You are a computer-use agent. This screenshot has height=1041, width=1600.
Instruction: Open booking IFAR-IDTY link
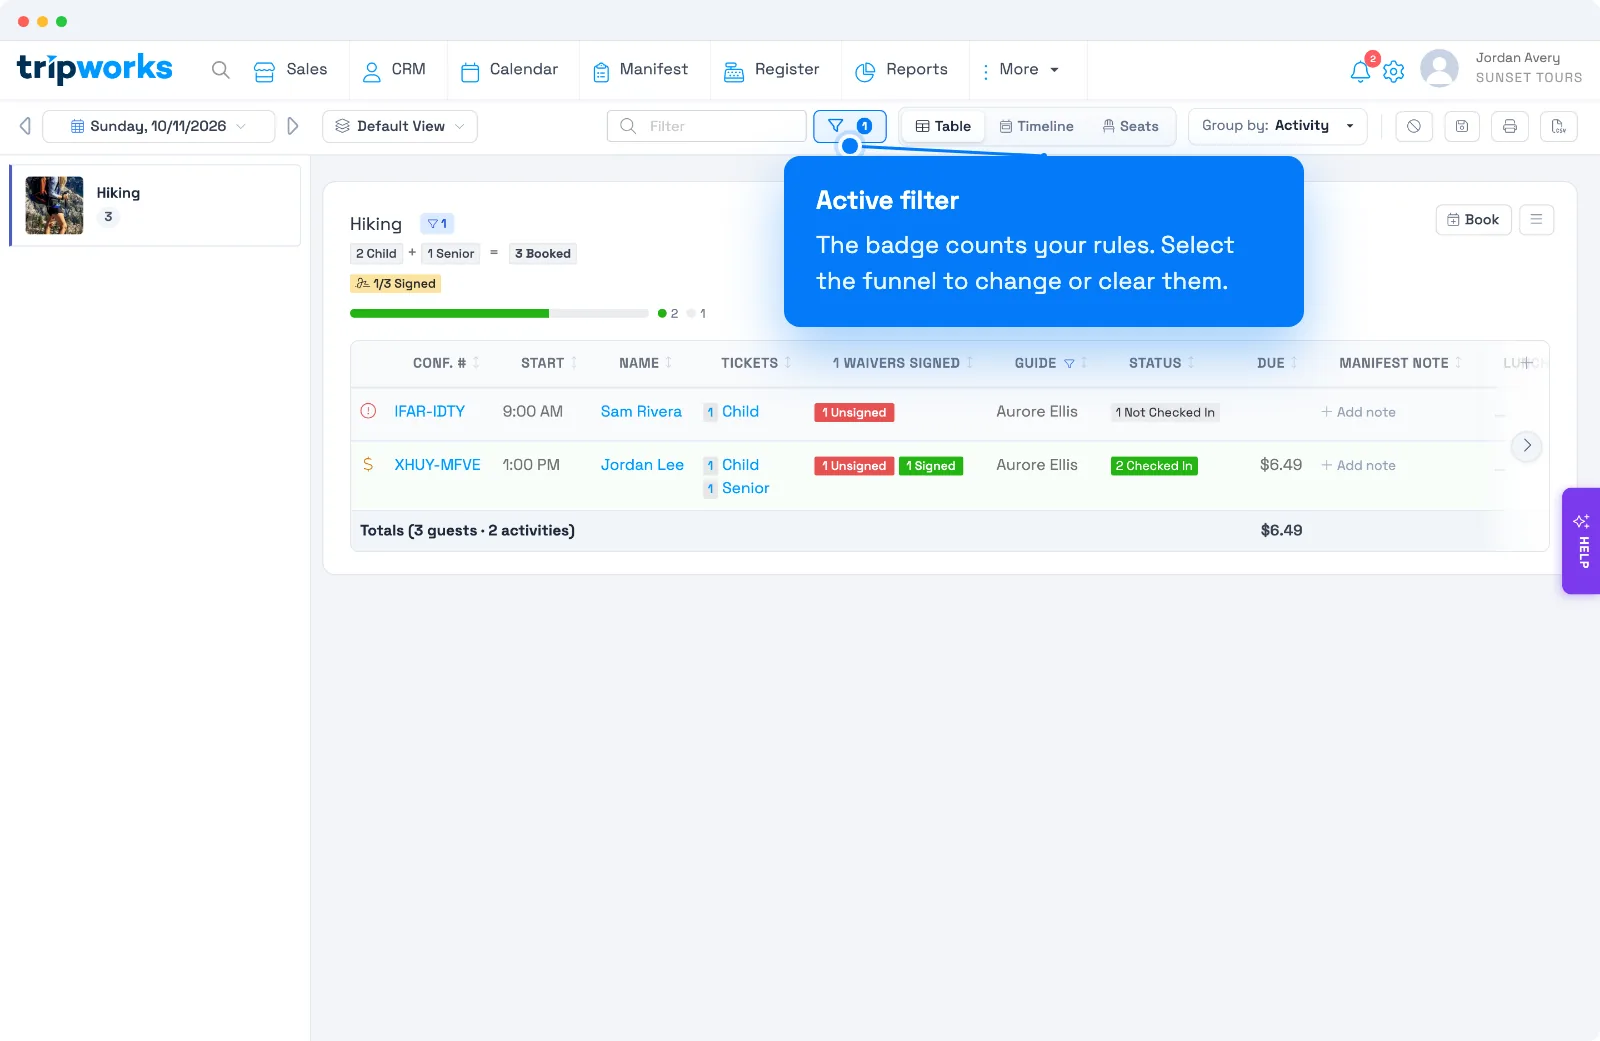[x=430, y=411]
